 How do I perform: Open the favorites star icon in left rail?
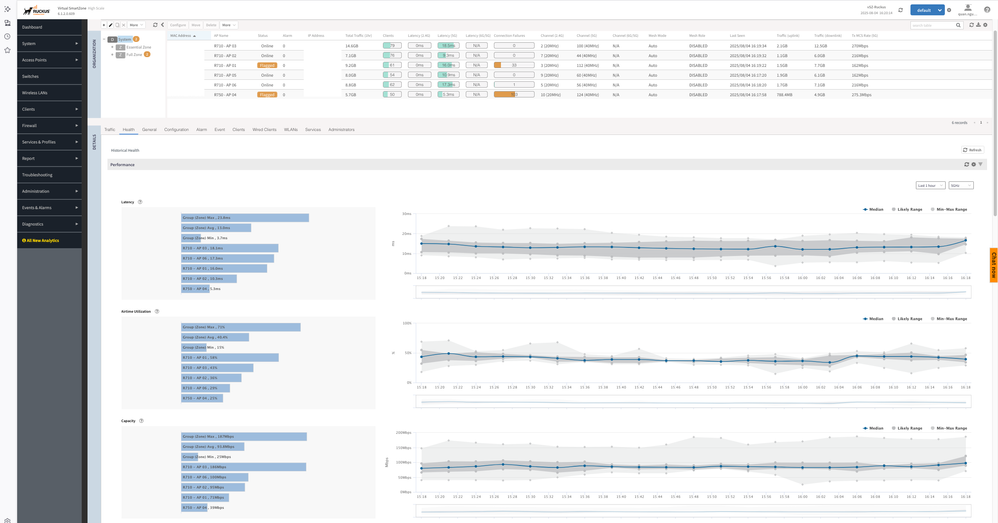[x=7, y=49]
